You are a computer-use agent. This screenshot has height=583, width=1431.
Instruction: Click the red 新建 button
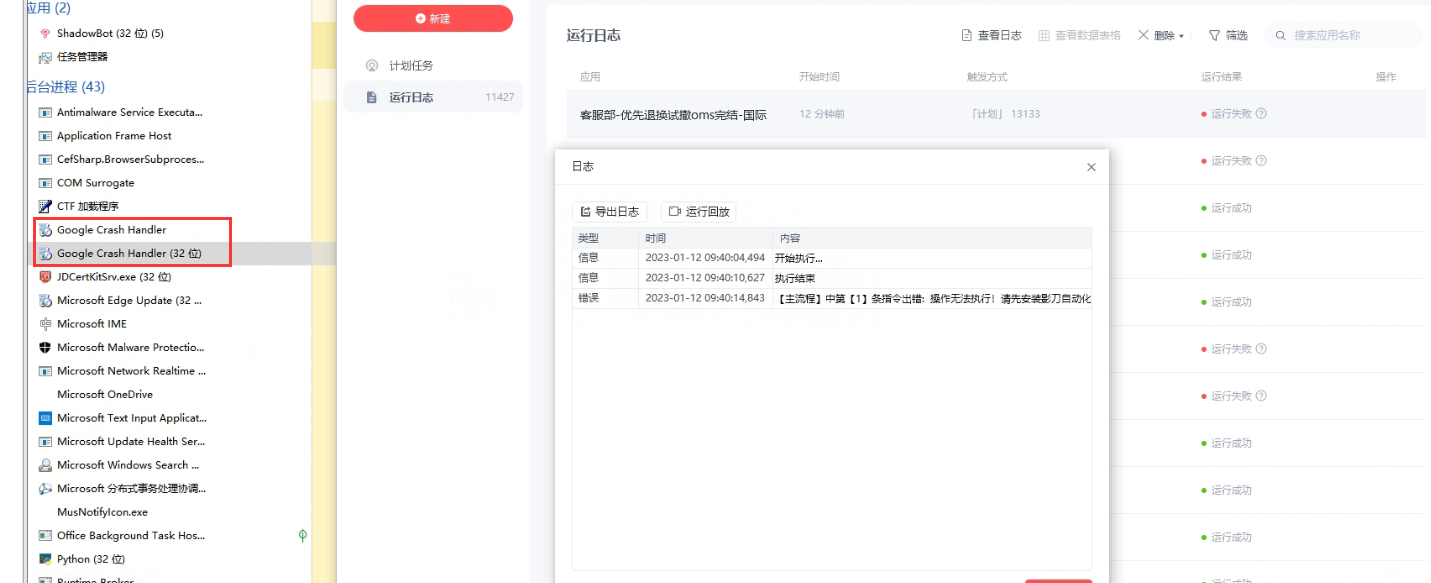[x=433, y=18]
